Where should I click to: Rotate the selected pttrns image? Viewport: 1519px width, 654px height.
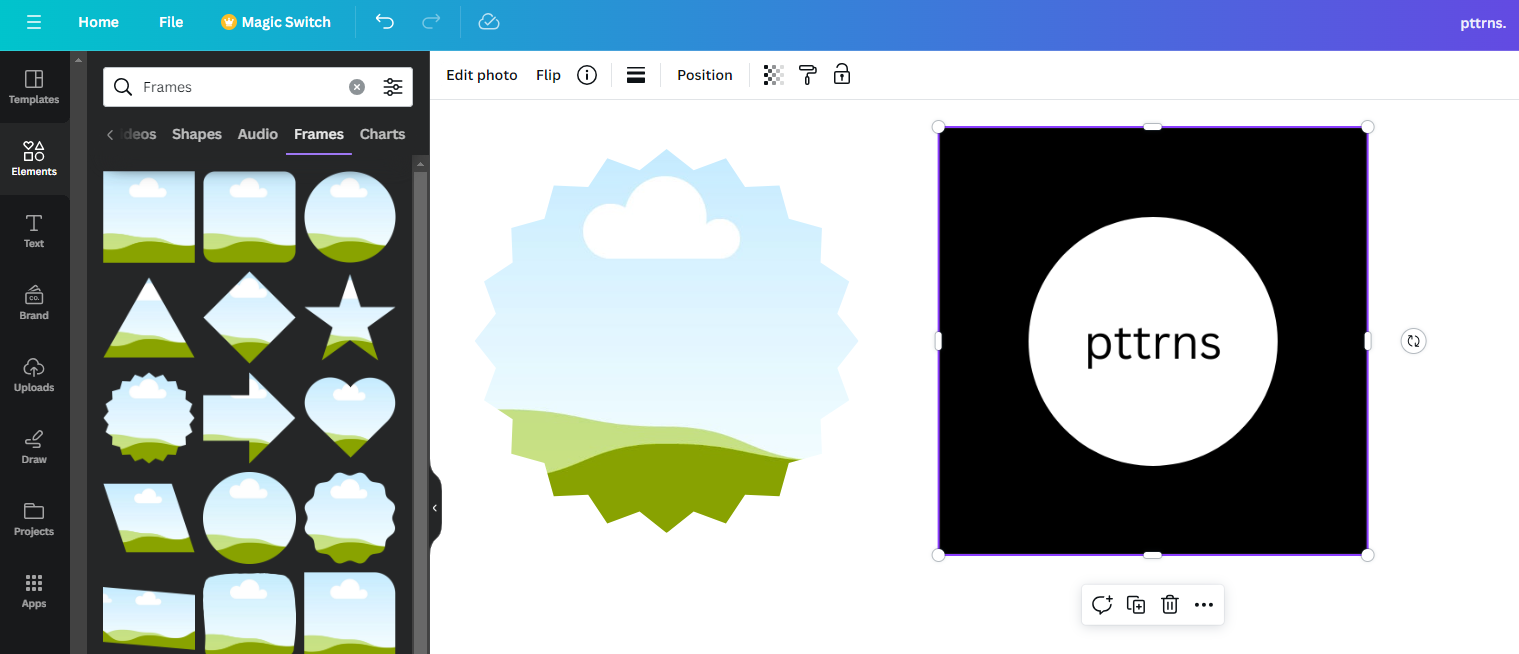(x=1413, y=341)
